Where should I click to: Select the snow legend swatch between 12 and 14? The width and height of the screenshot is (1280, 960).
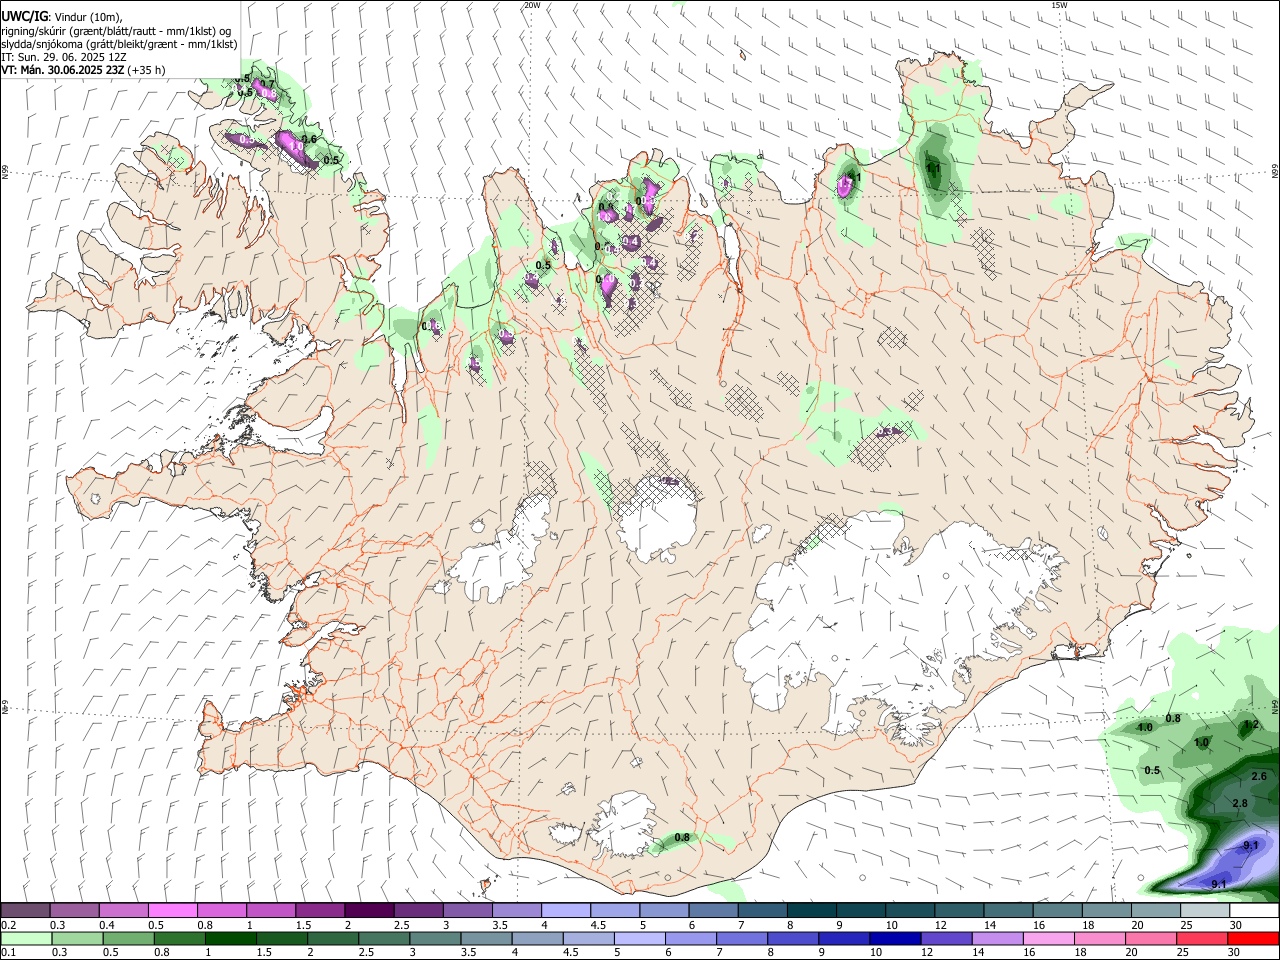(958, 910)
